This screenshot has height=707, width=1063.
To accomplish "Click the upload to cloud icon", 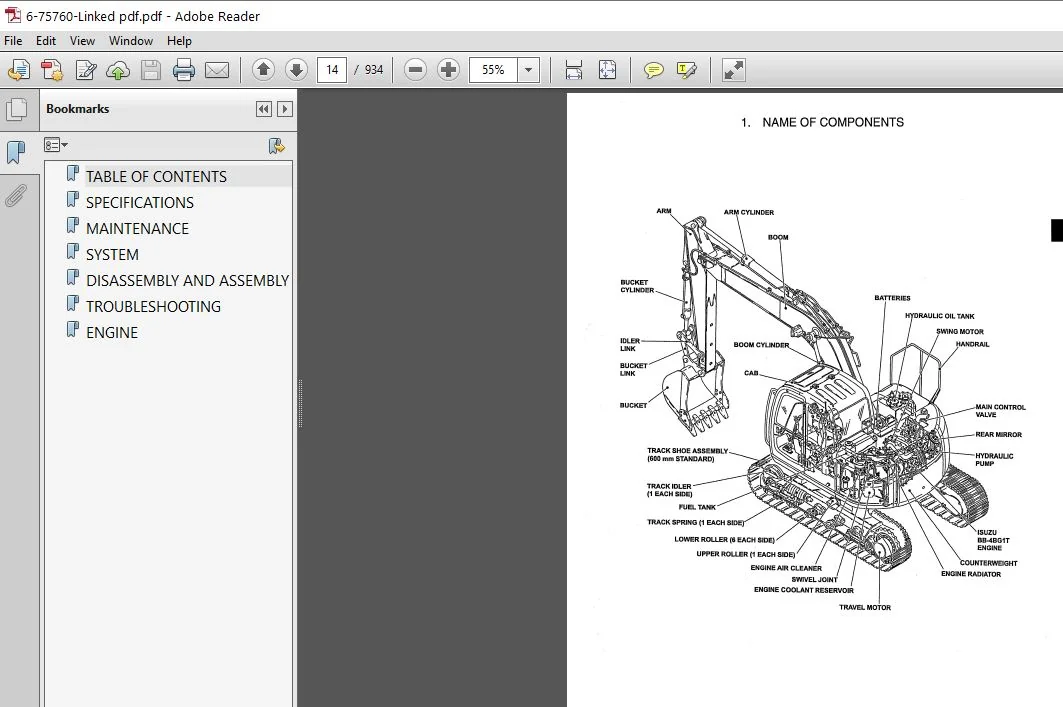I will (x=118, y=70).
